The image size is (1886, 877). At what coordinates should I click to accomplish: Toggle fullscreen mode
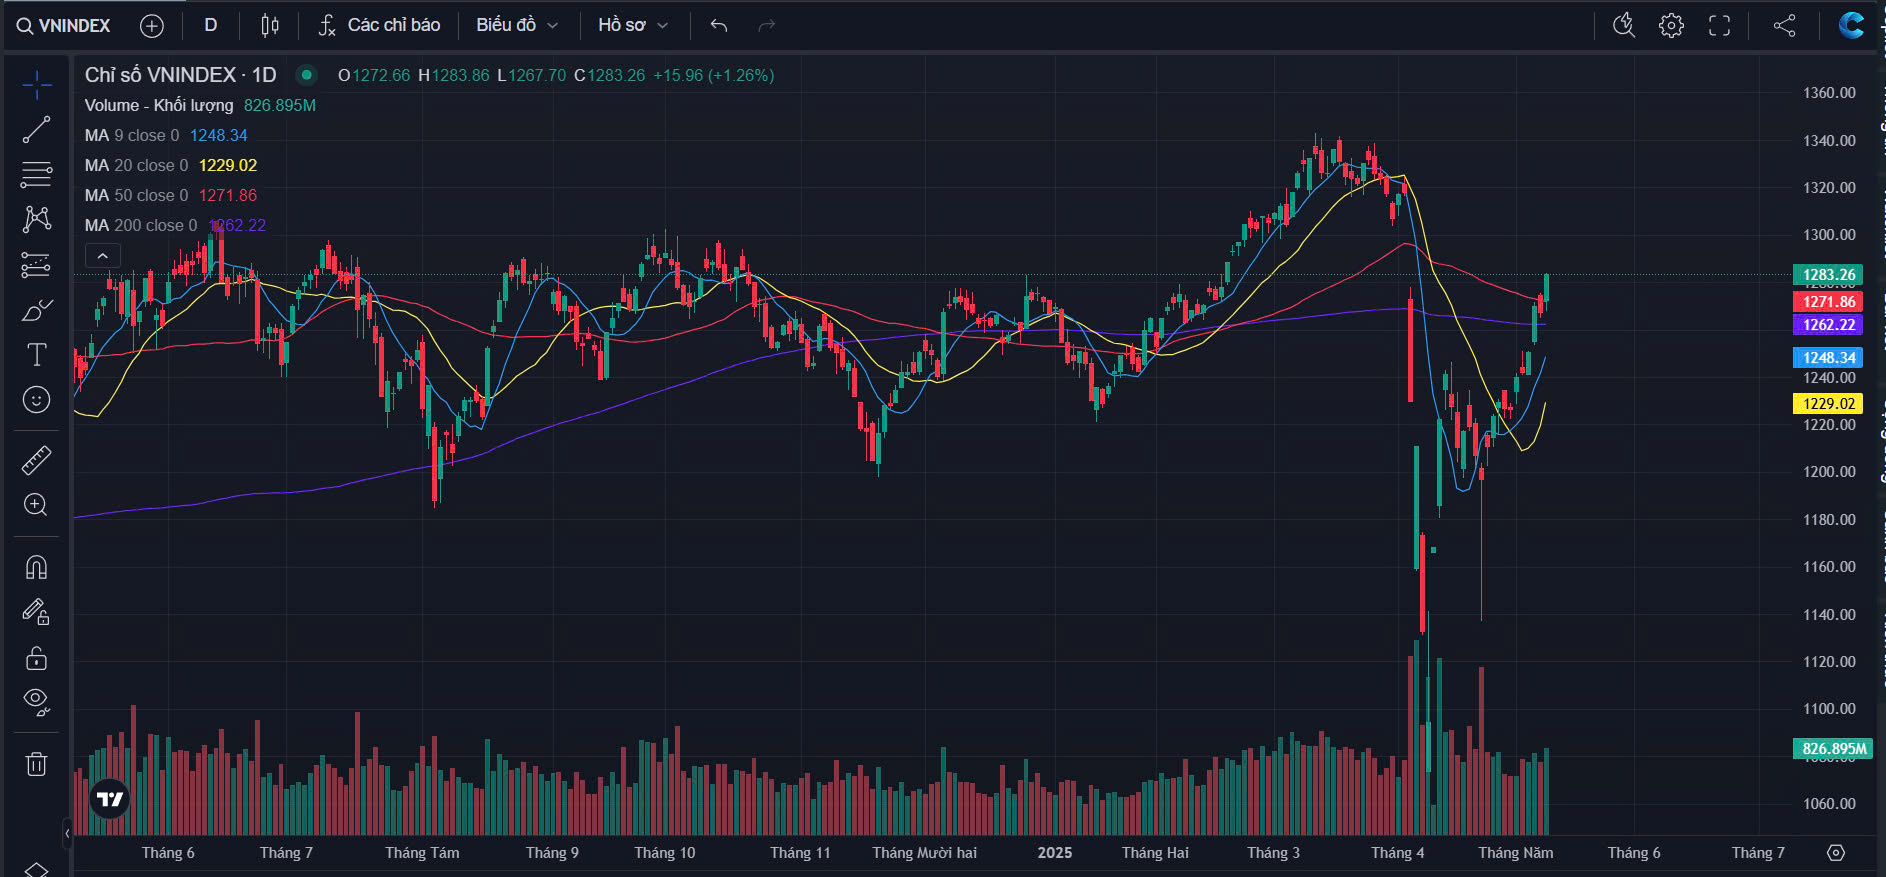[1719, 25]
